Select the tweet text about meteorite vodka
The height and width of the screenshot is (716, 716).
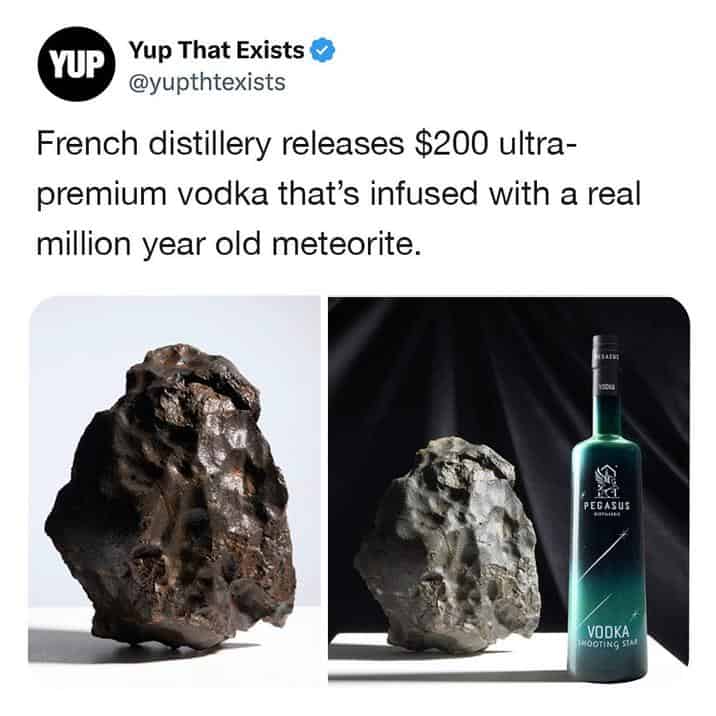(x=338, y=194)
